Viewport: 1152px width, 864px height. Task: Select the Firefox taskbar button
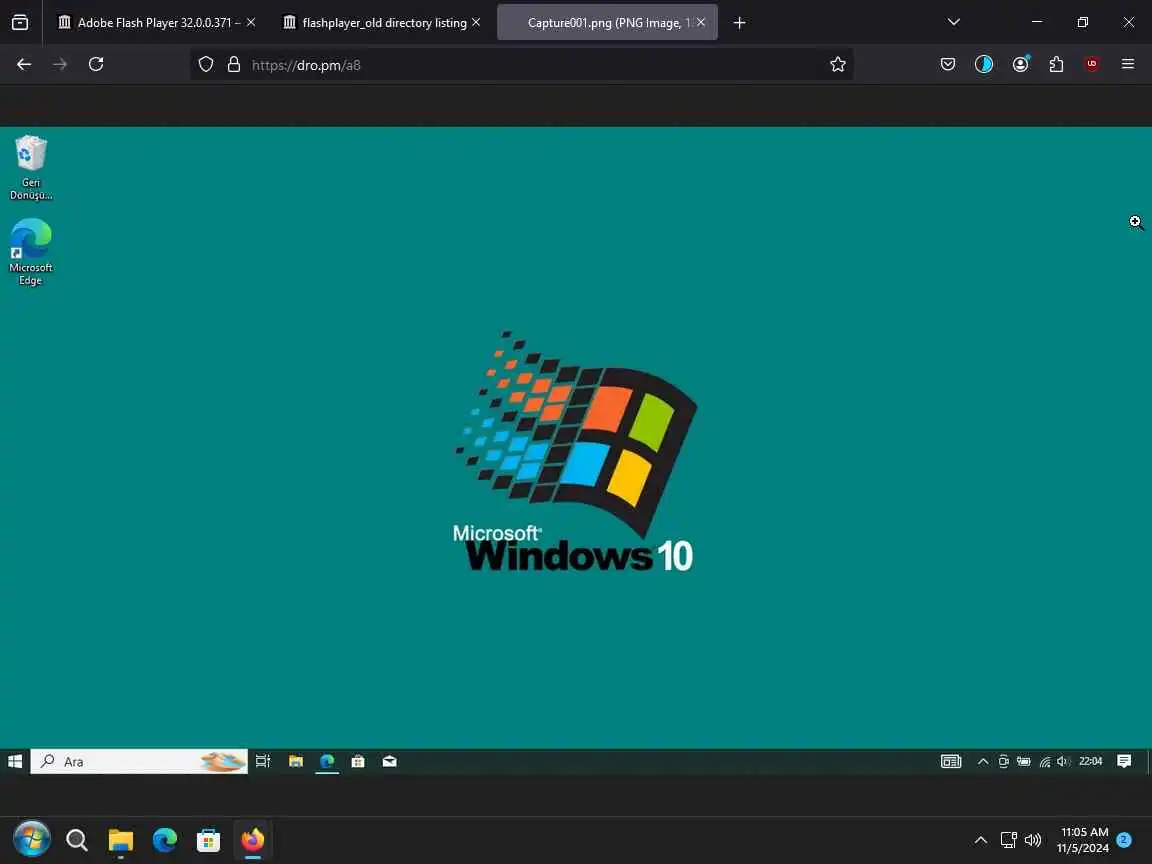(x=253, y=840)
